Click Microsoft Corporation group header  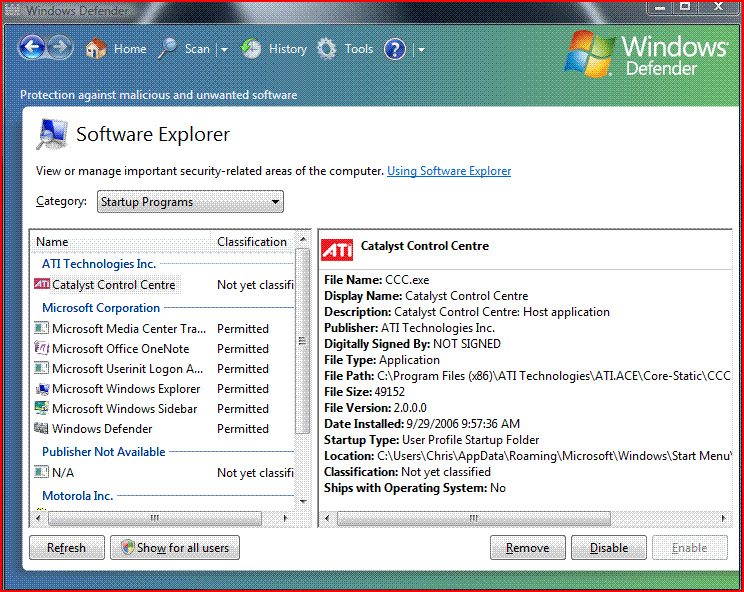pos(101,308)
